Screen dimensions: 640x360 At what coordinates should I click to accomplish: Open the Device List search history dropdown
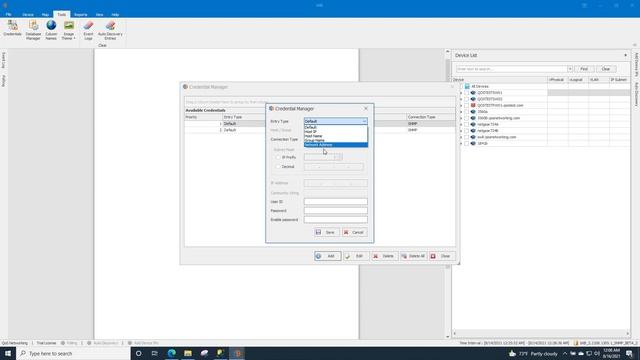click(570, 69)
